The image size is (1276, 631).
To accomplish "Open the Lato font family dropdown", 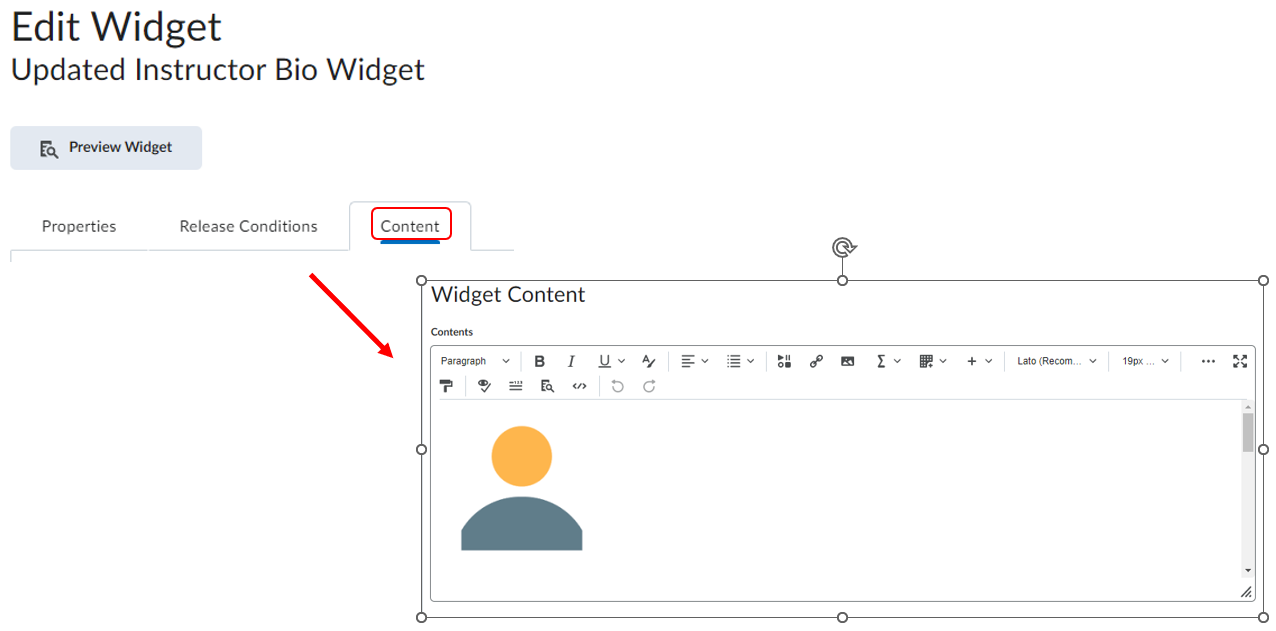I will [x=1057, y=361].
